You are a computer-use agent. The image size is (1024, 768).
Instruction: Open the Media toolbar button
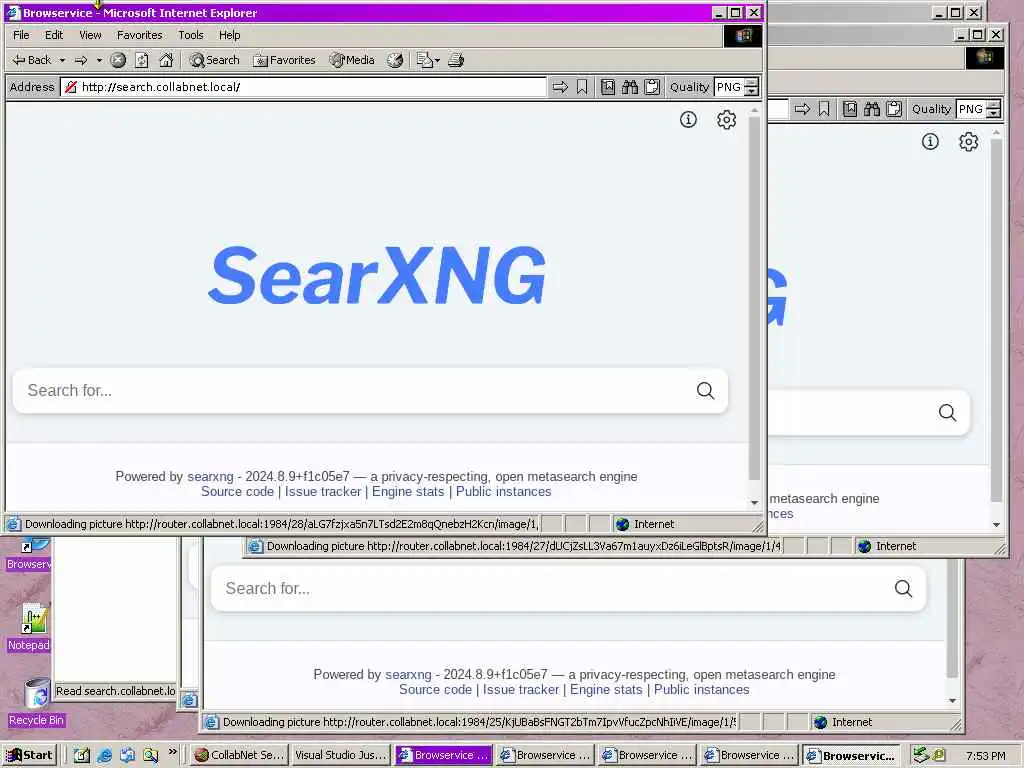[x=352, y=60]
